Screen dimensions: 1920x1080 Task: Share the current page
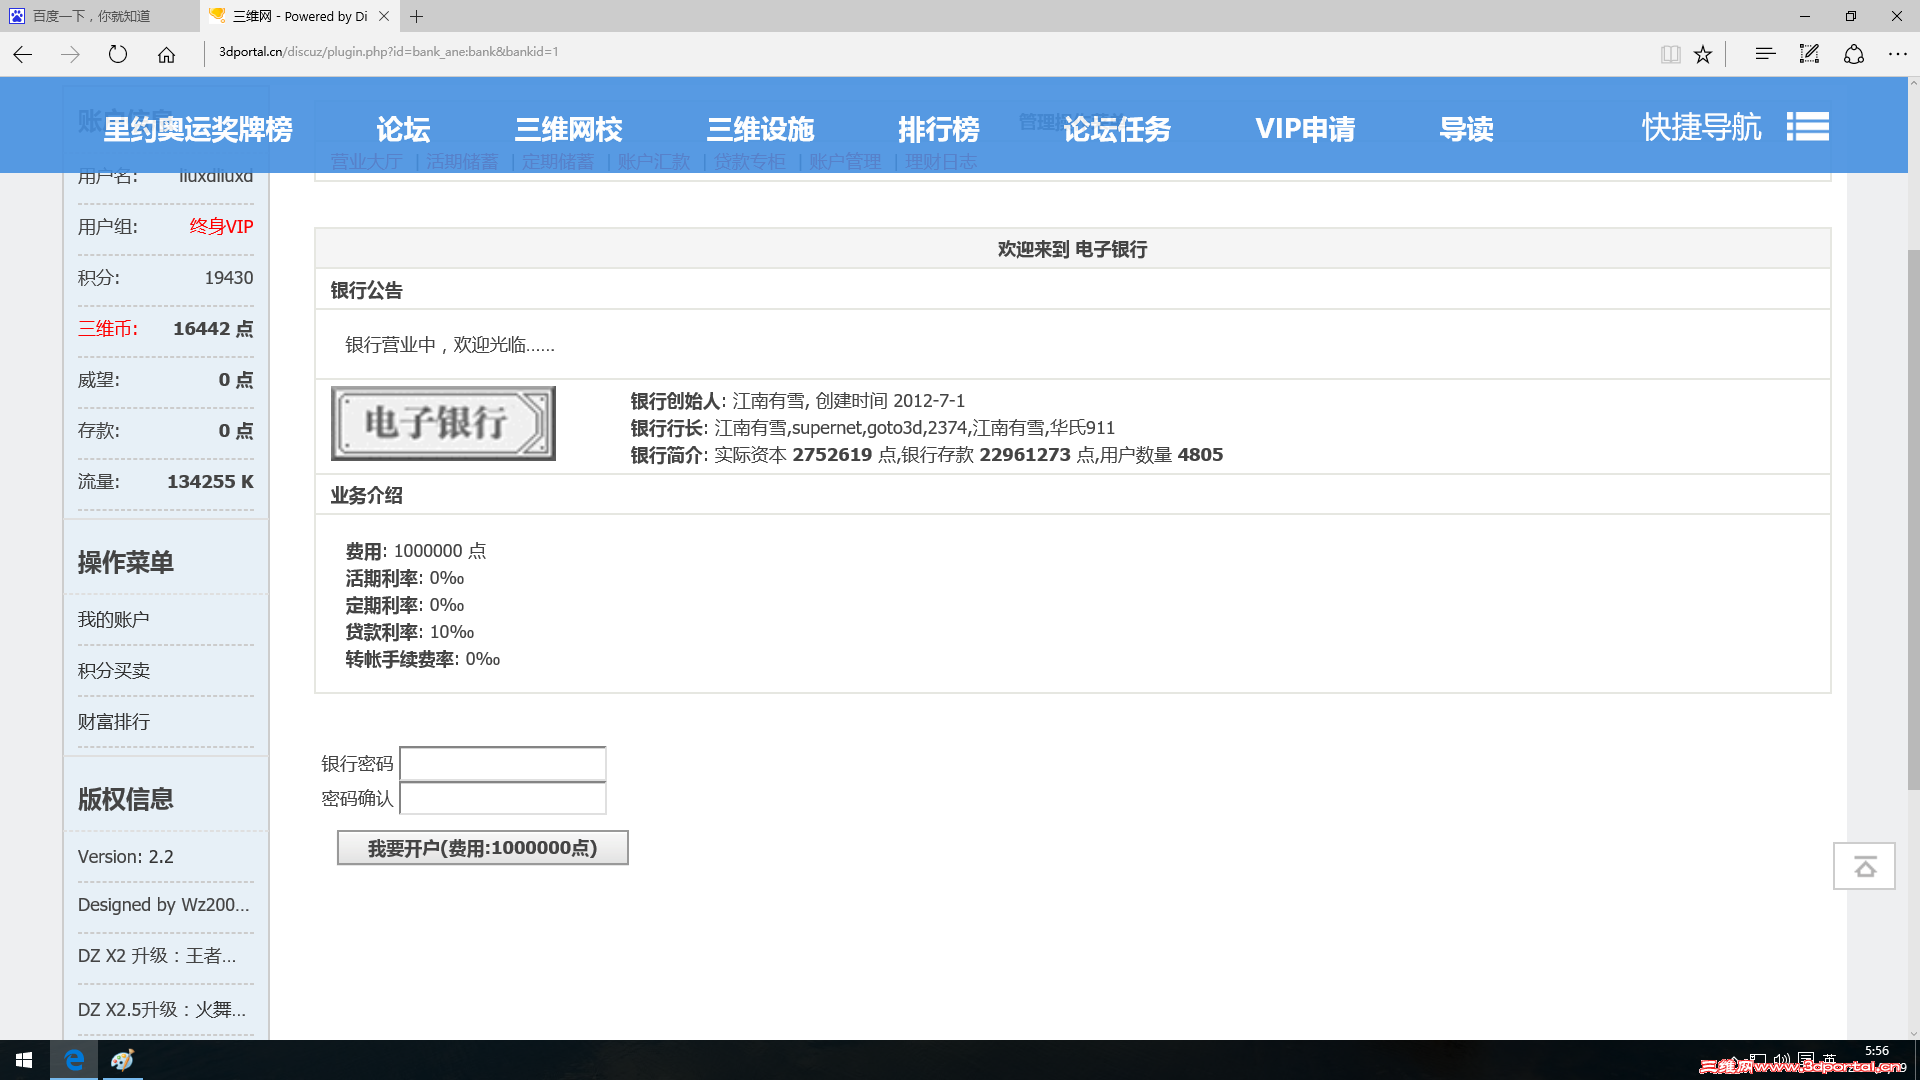(1855, 54)
